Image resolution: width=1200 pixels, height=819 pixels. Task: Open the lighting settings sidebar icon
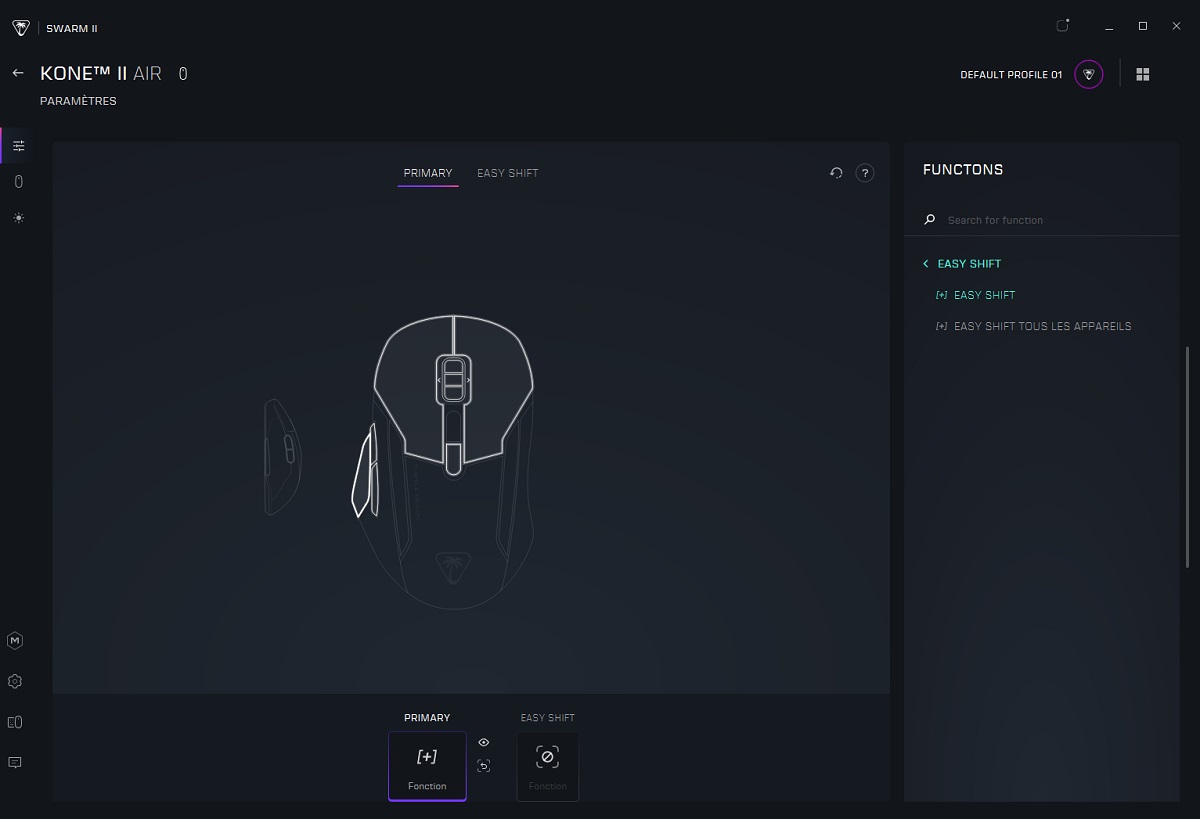(18, 218)
